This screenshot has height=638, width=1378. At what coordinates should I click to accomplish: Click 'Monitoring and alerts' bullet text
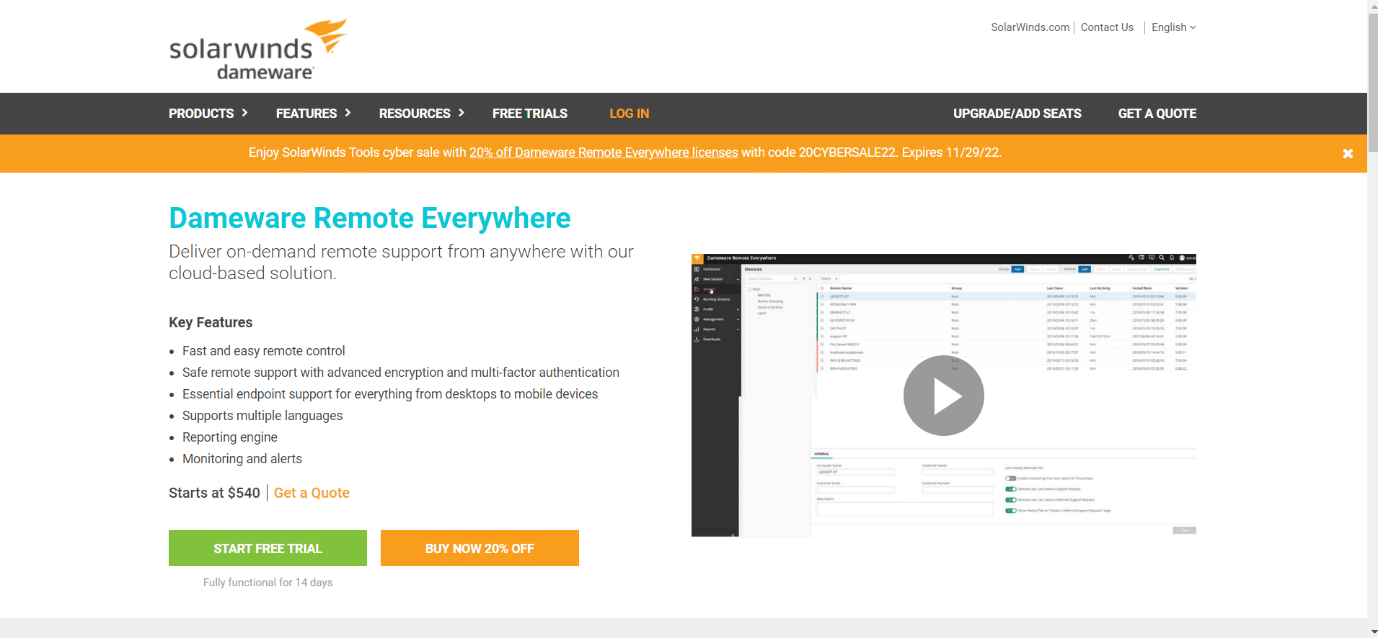click(242, 459)
